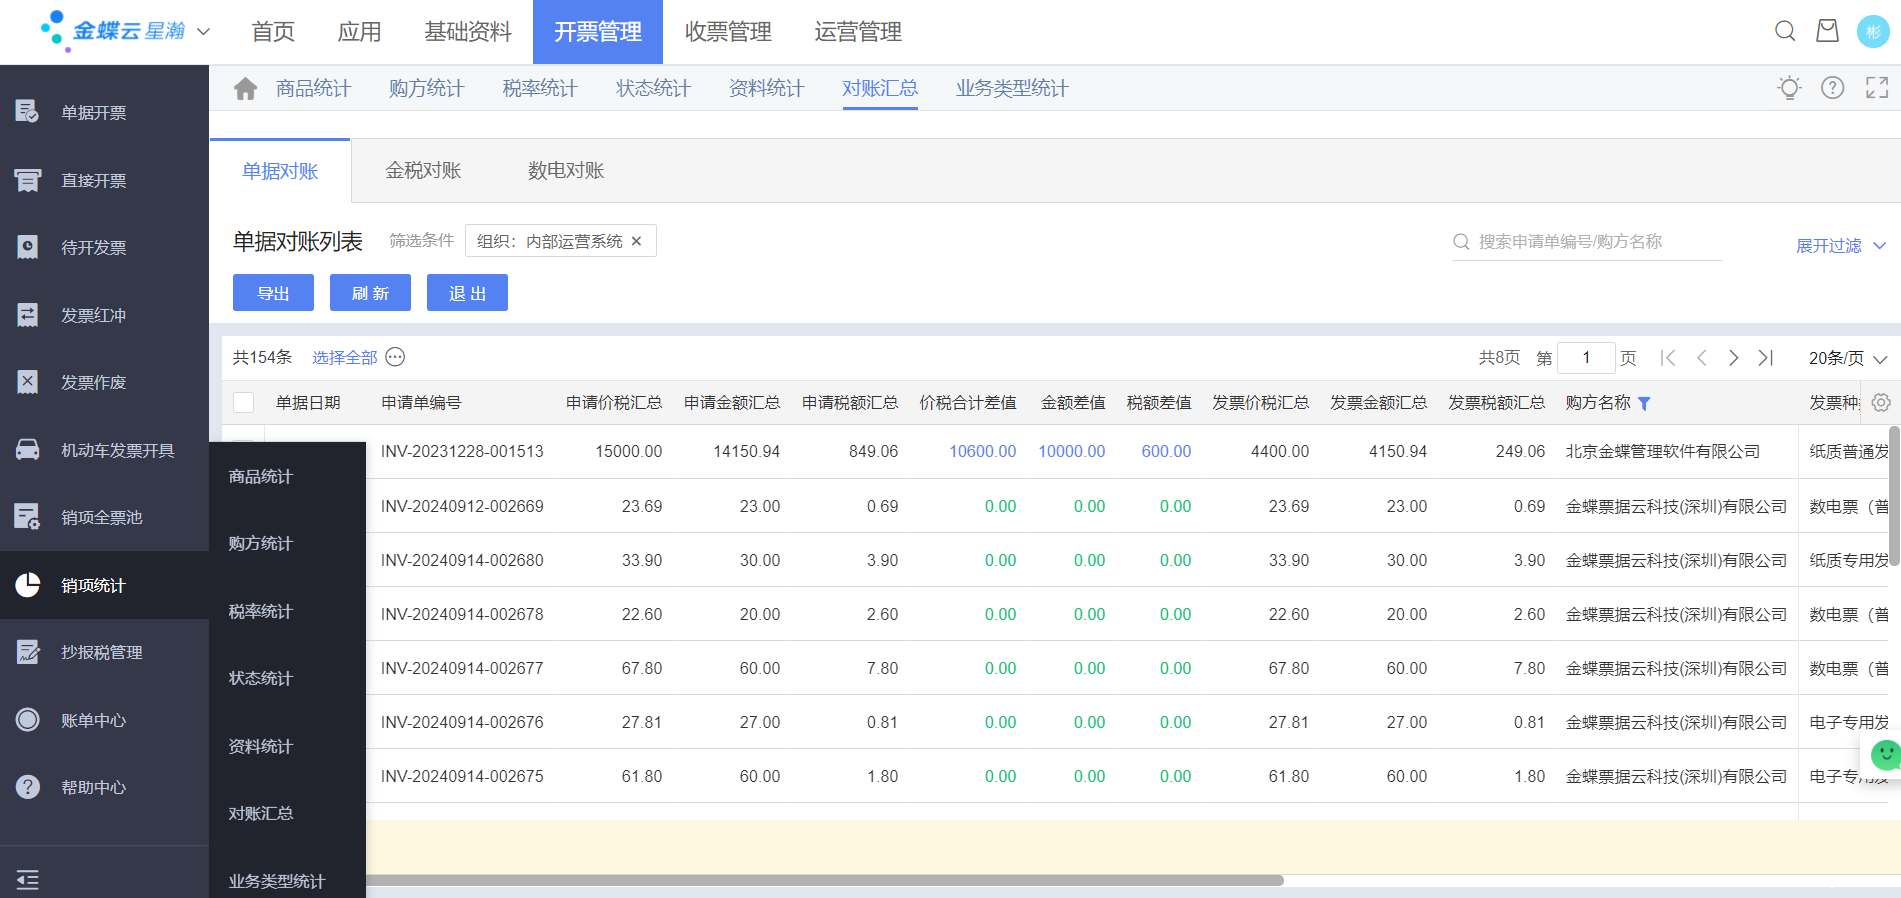Click the home icon in breadcrumb bar
1901x898 pixels.
coord(245,88)
